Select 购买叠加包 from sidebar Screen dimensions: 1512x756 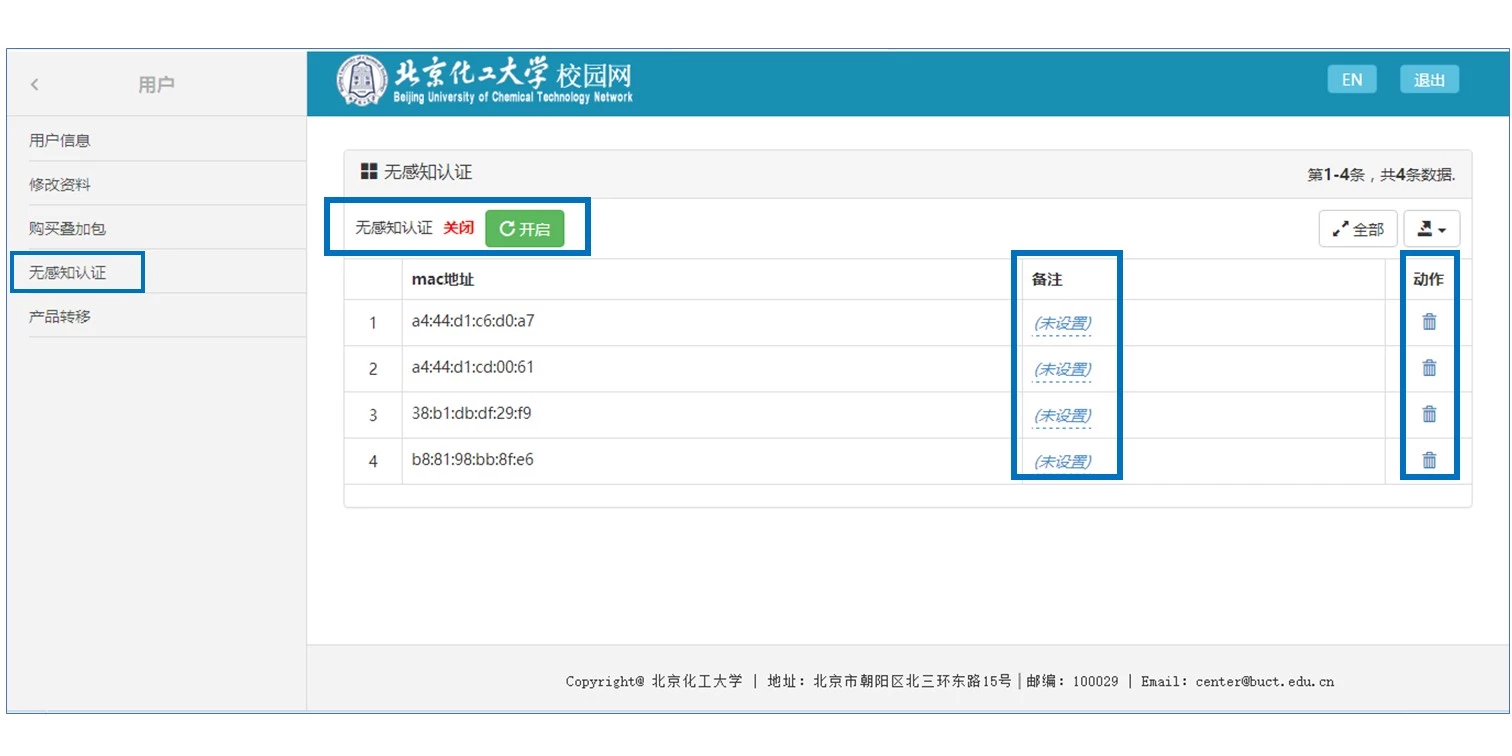click(67, 229)
